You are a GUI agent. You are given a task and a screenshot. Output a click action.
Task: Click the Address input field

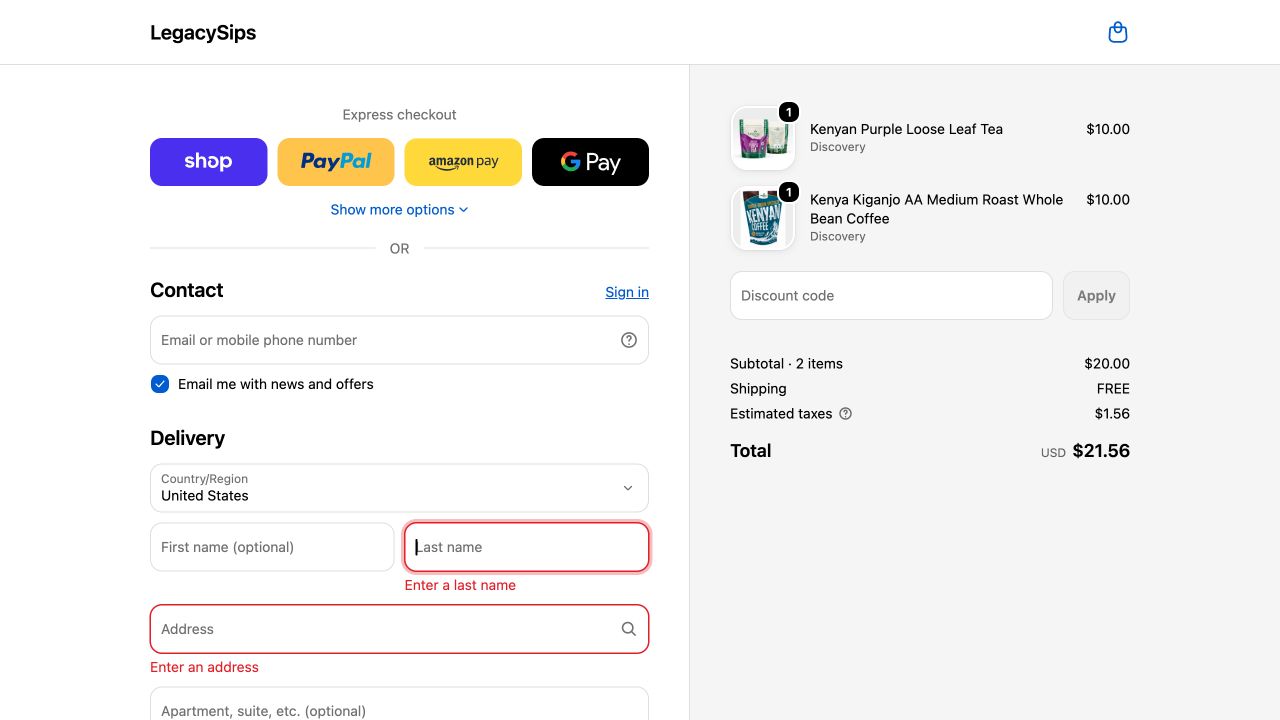point(399,629)
